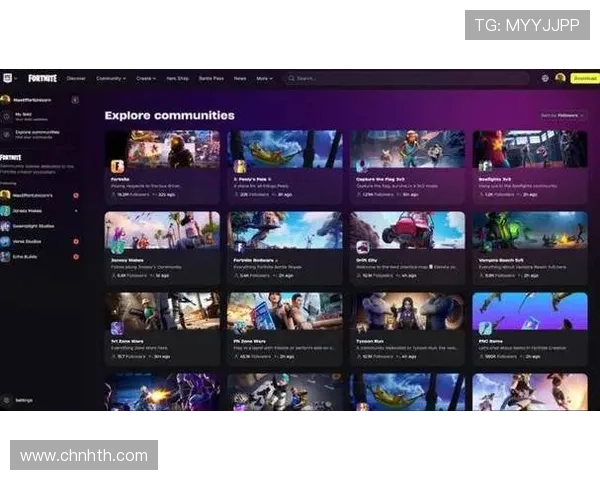Click the My feed sidebar icon

click(6, 116)
